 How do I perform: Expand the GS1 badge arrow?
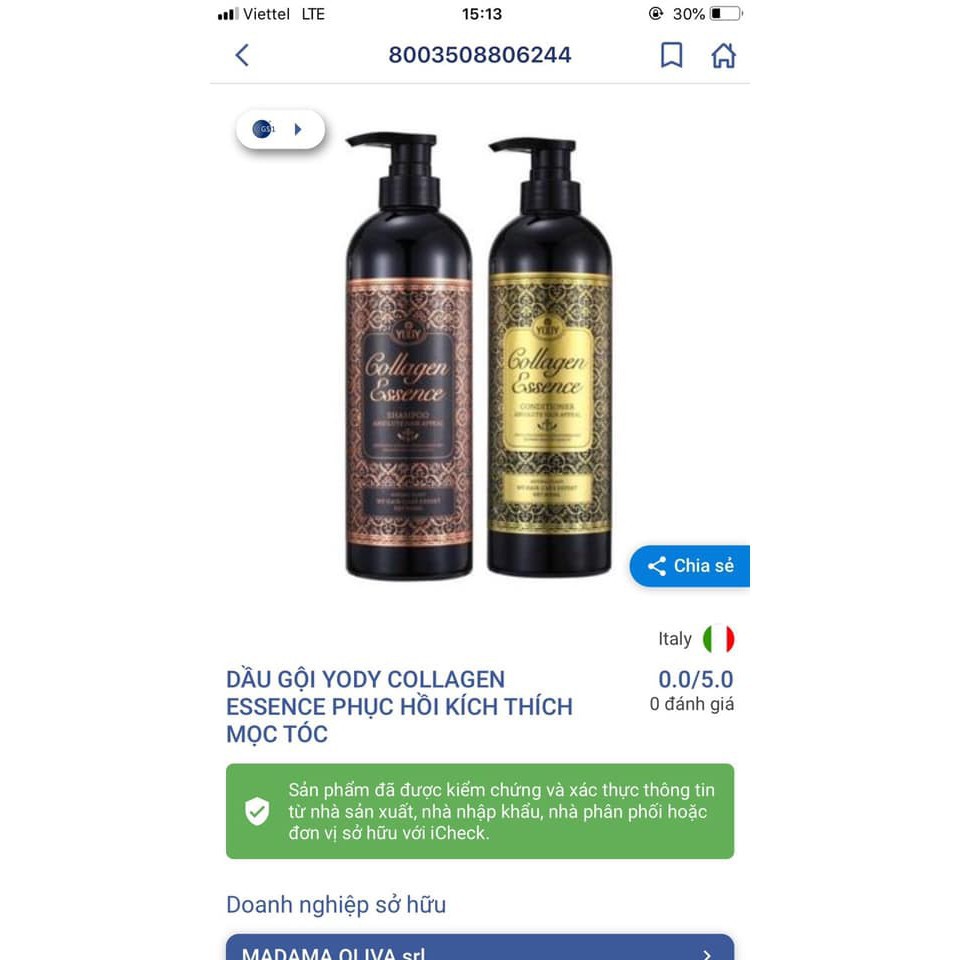tap(298, 129)
